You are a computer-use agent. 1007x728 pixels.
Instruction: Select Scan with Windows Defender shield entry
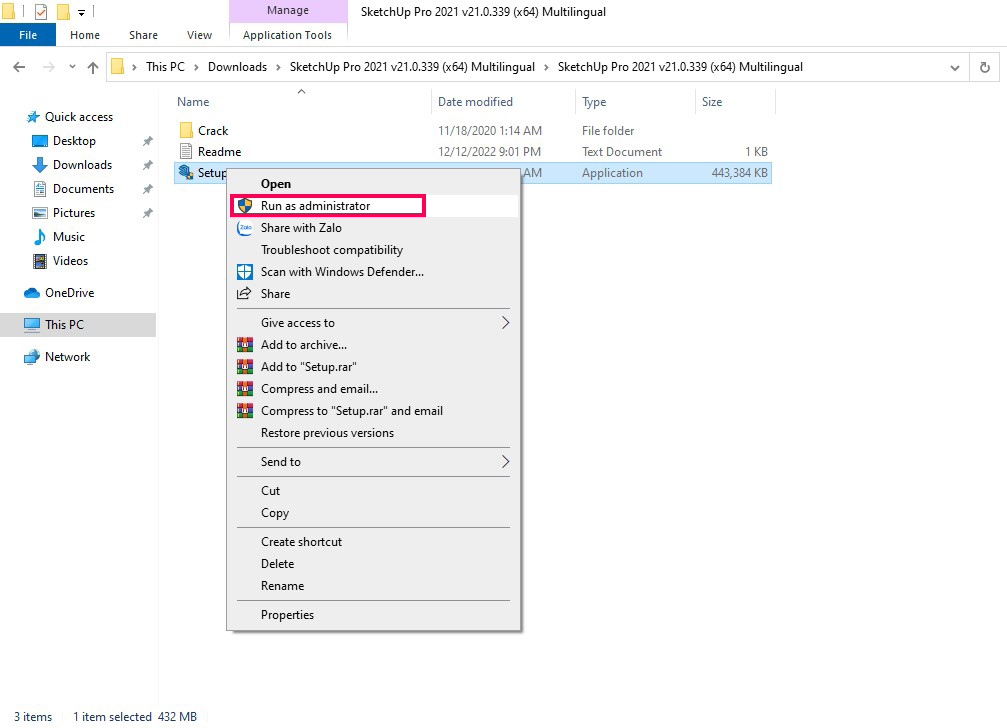(342, 272)
